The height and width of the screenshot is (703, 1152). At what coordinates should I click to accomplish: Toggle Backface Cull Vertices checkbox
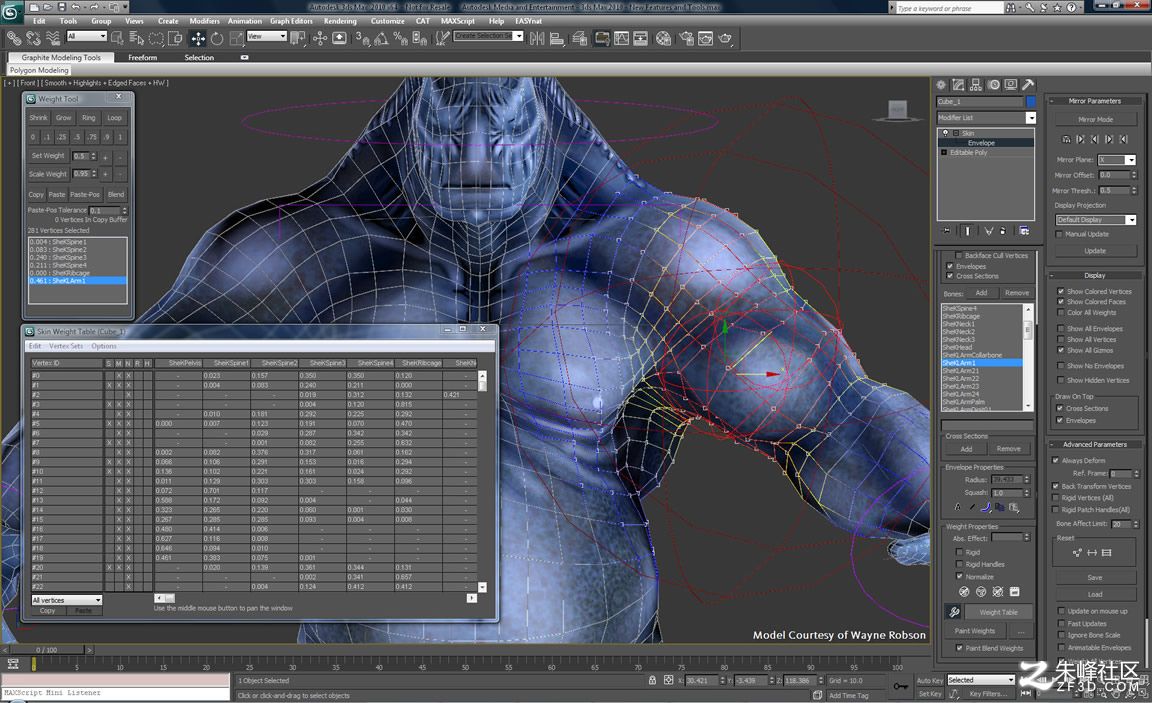click(x=960, y=256)
